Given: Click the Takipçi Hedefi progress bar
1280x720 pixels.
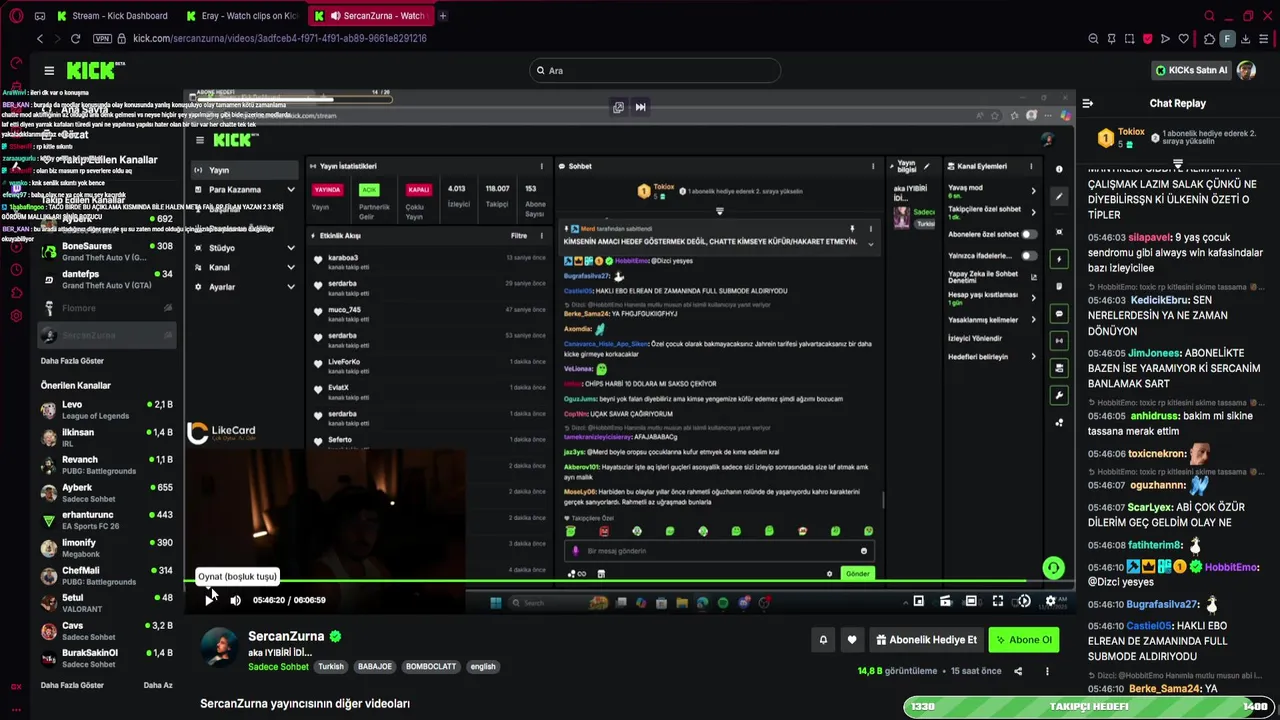Looking at the screenshot, I should (x=1089, y=707).
